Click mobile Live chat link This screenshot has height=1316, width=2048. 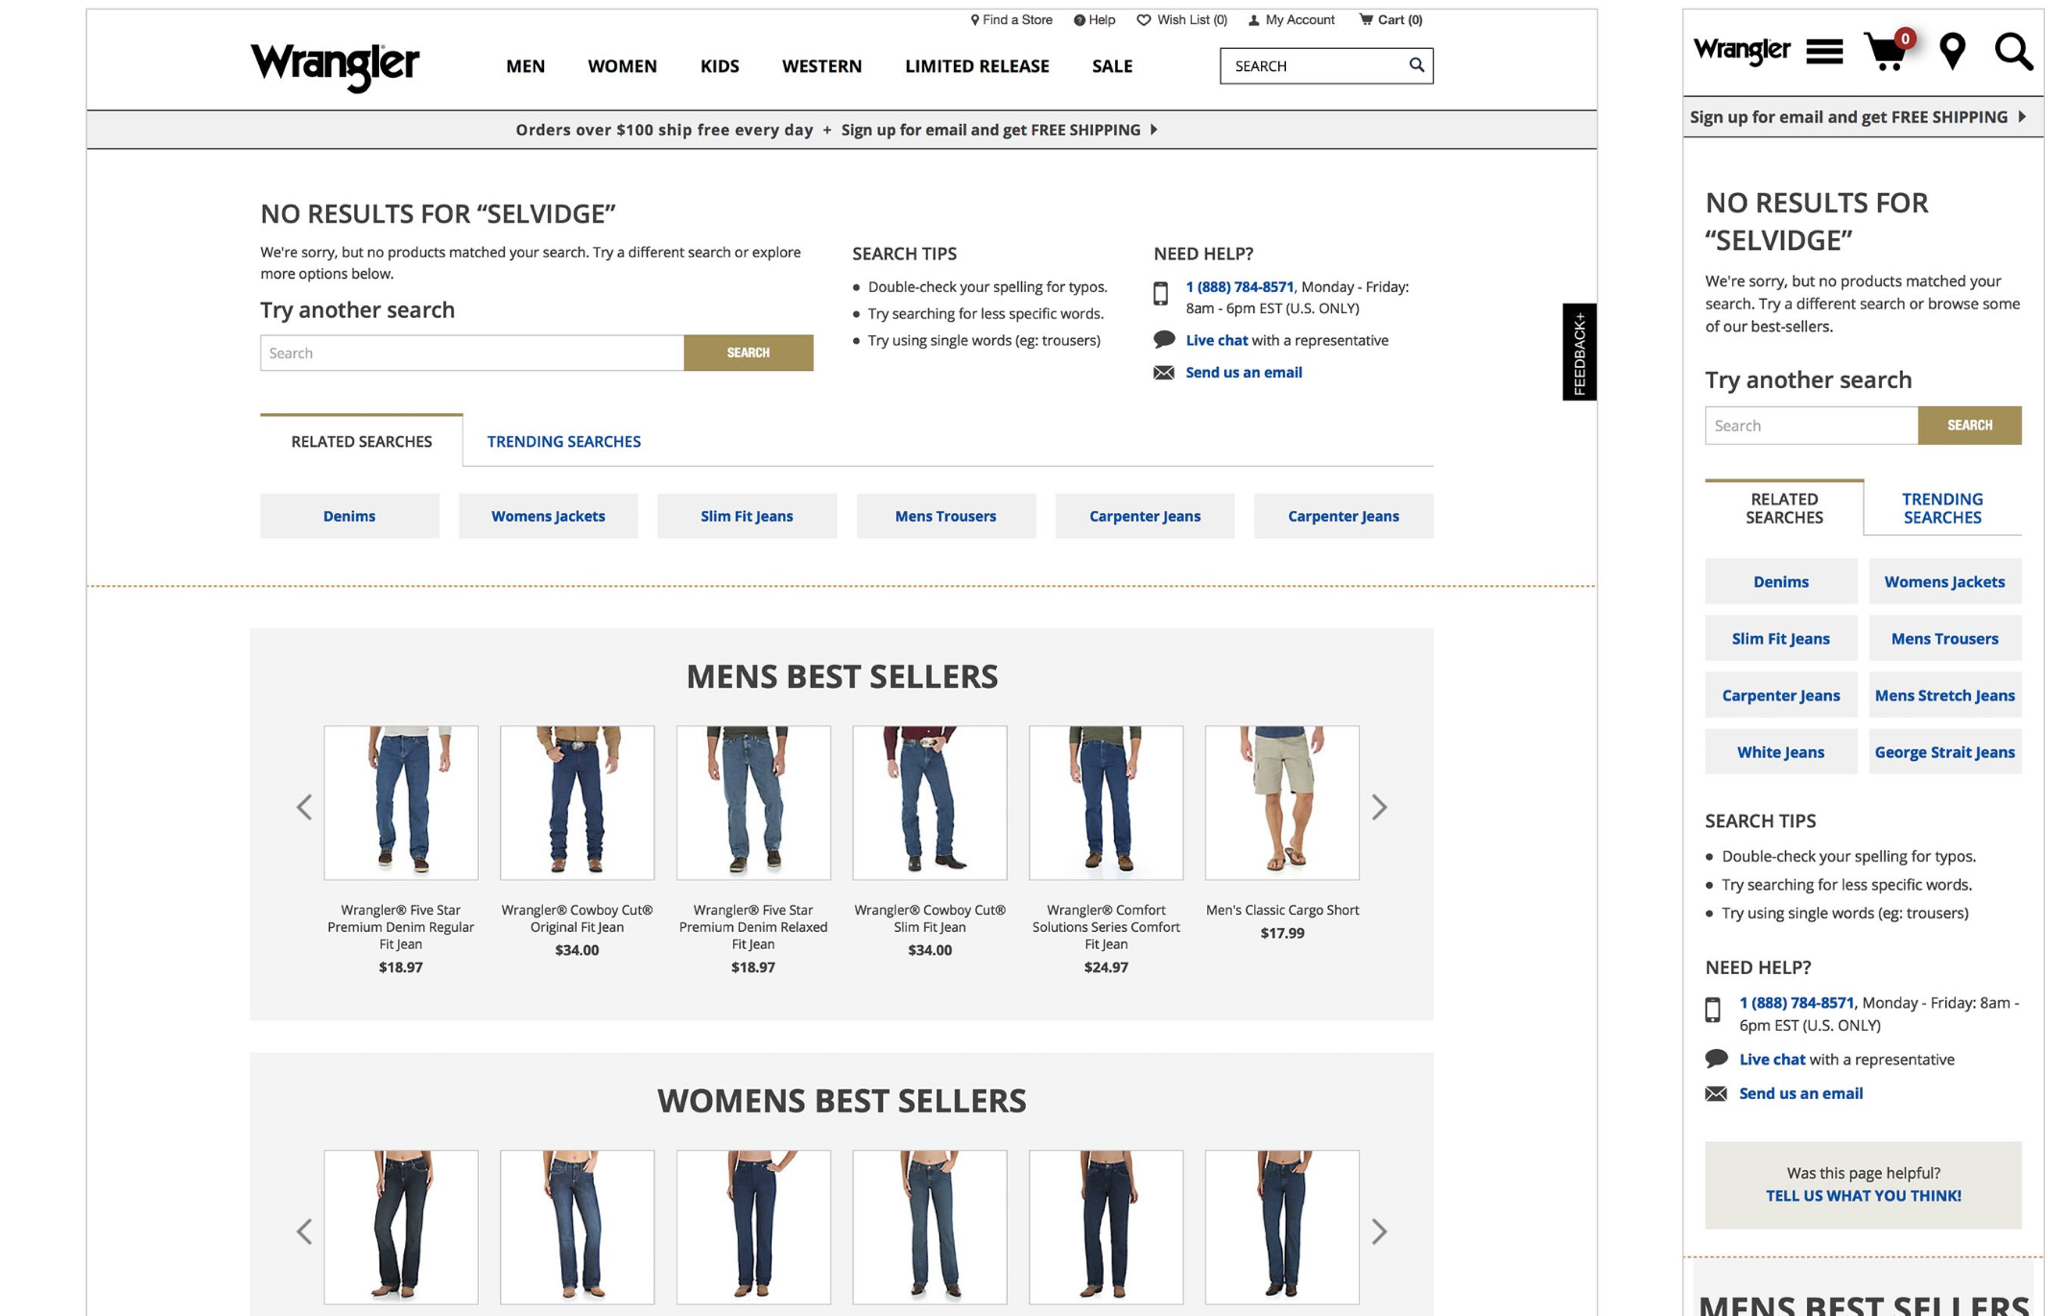(x=1771, y=1059)
